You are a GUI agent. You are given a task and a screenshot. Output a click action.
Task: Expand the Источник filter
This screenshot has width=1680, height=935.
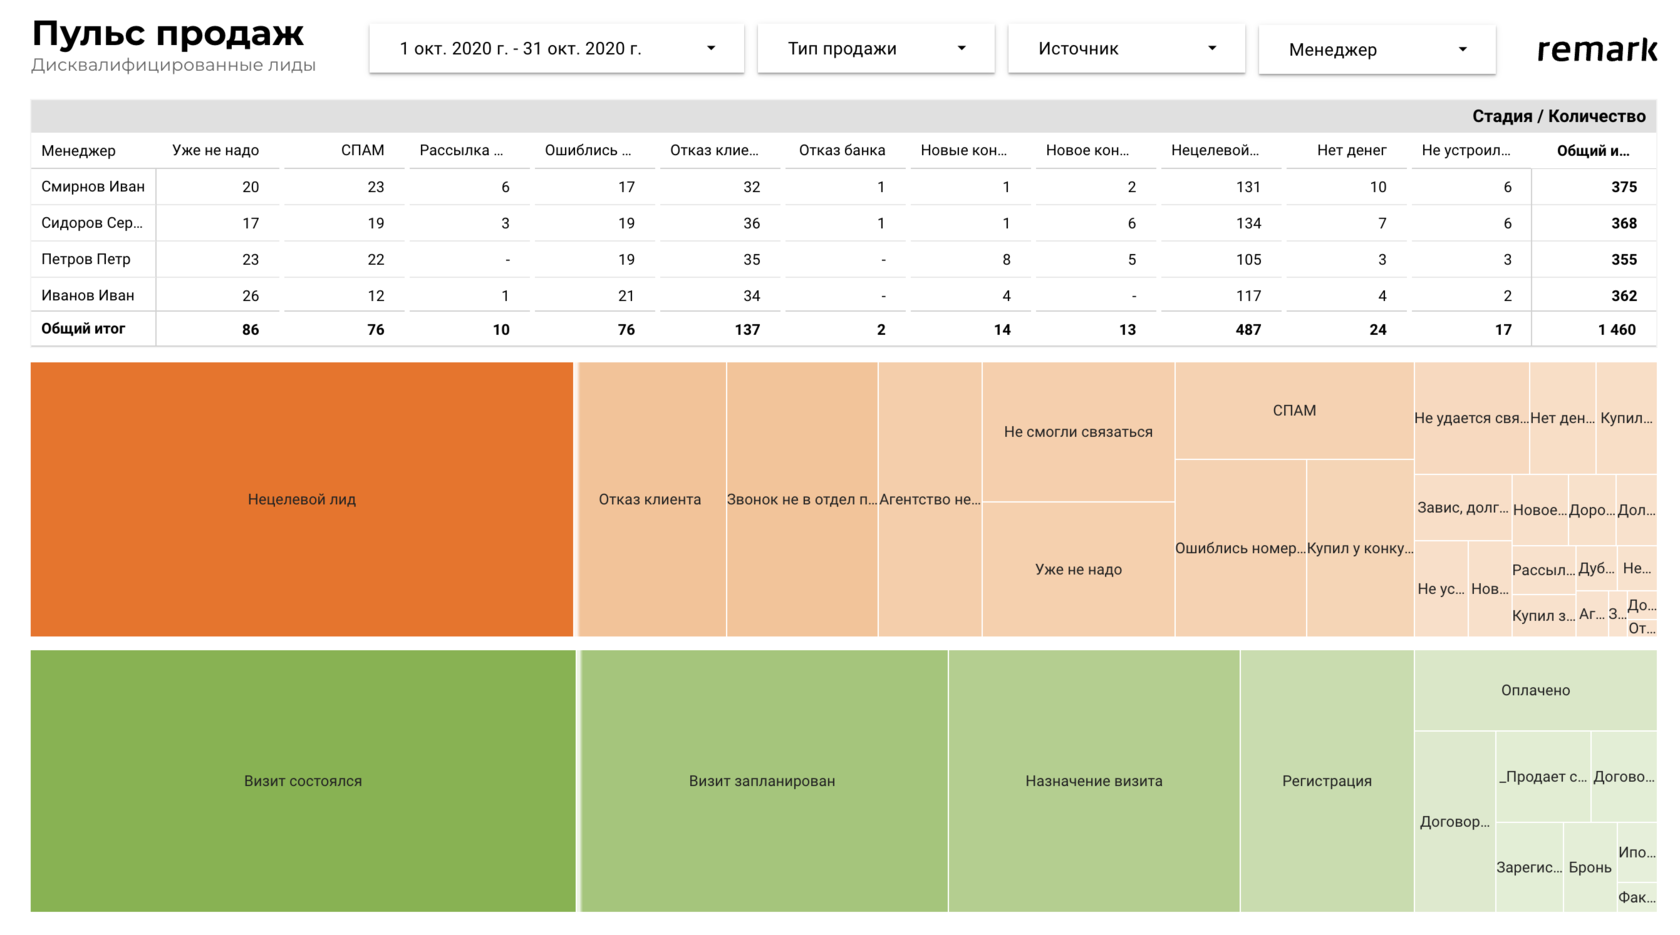pos(1126,48)
